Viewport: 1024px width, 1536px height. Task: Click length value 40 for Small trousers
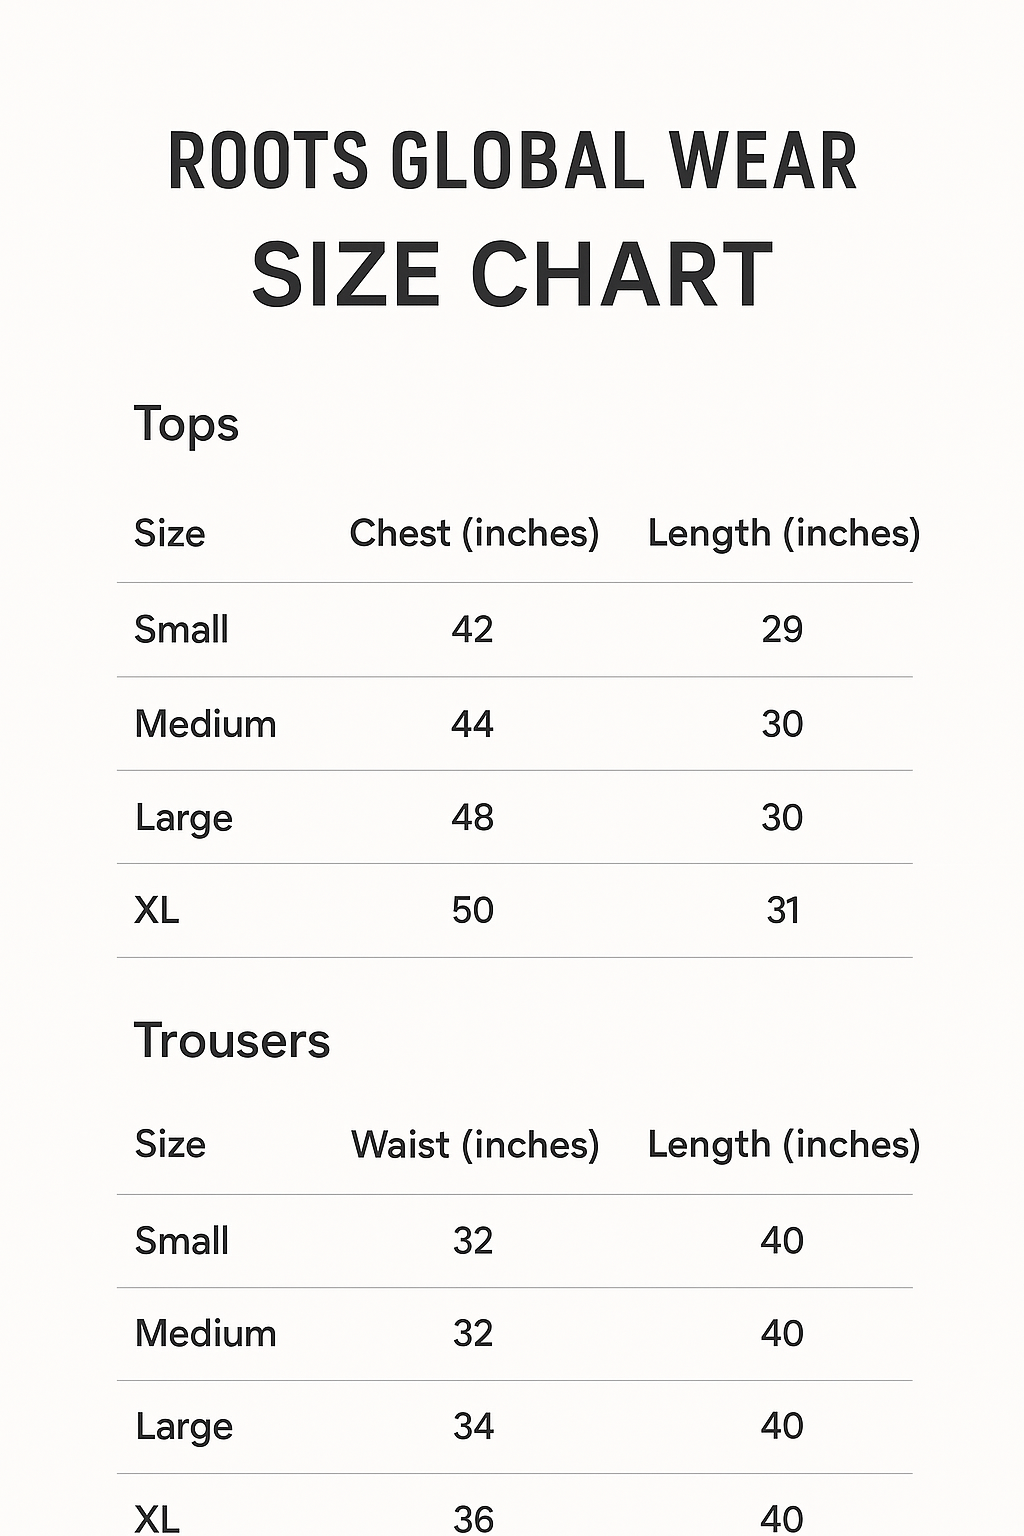click(782, 1241)
